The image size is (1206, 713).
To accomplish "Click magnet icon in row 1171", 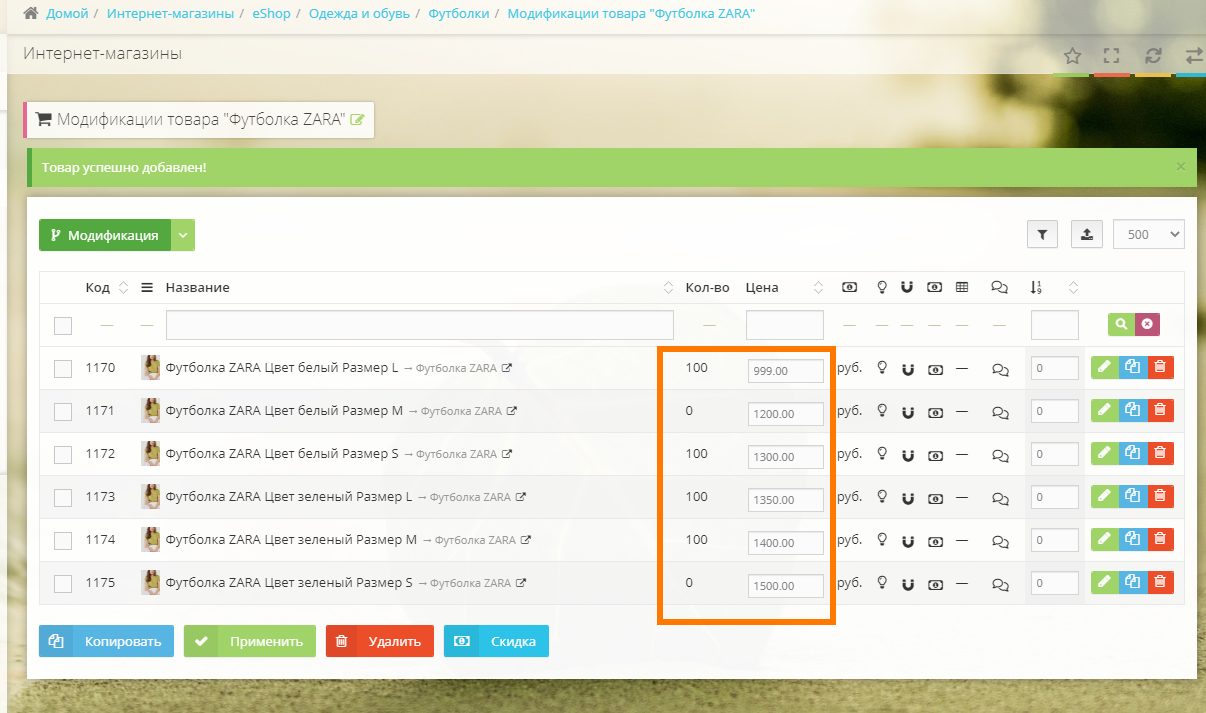I will (x=907, y=412).
